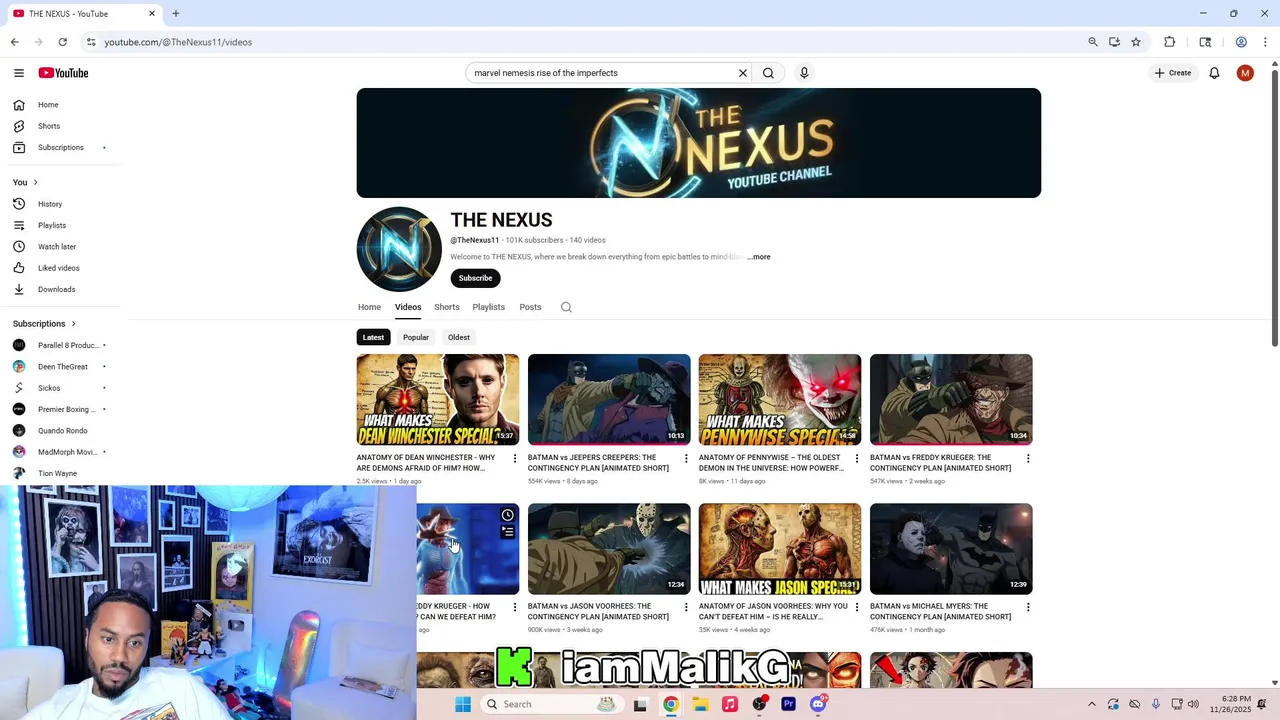This screenshot has width=1280, height=720.
Task: Click Watch later clock on hovered thumbnail
Action: coord(507,515)
